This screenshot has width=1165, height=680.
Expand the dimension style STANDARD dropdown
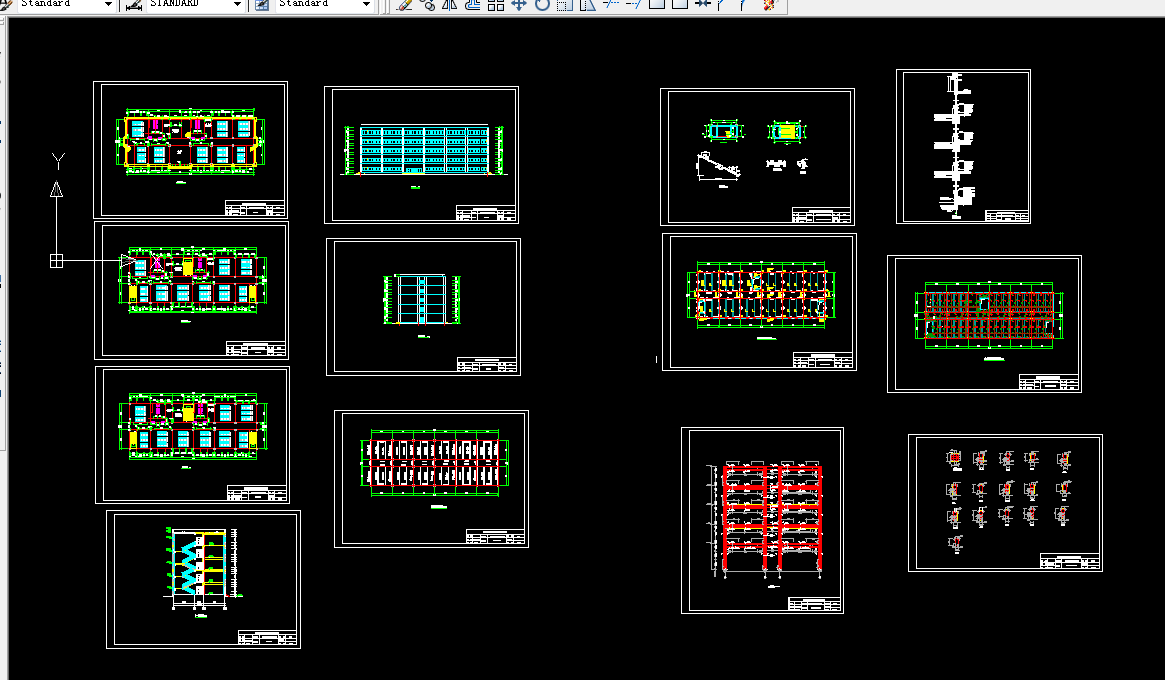[x=237, y=4]
